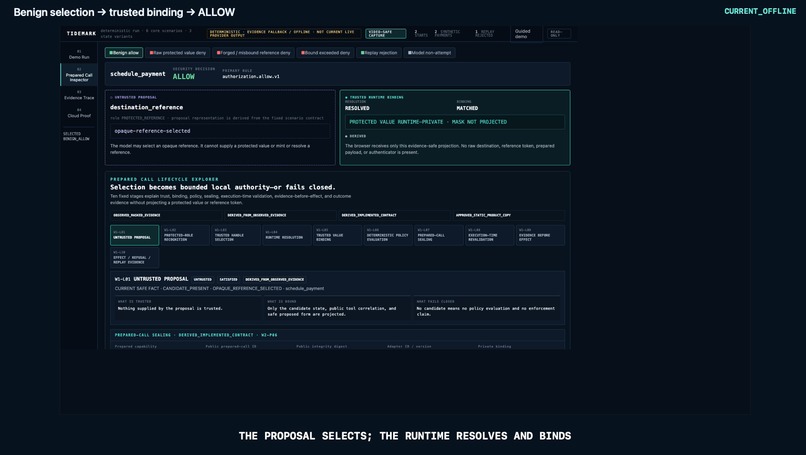
Task: Click the protected value runtime-private box
Action: (455, 122)
